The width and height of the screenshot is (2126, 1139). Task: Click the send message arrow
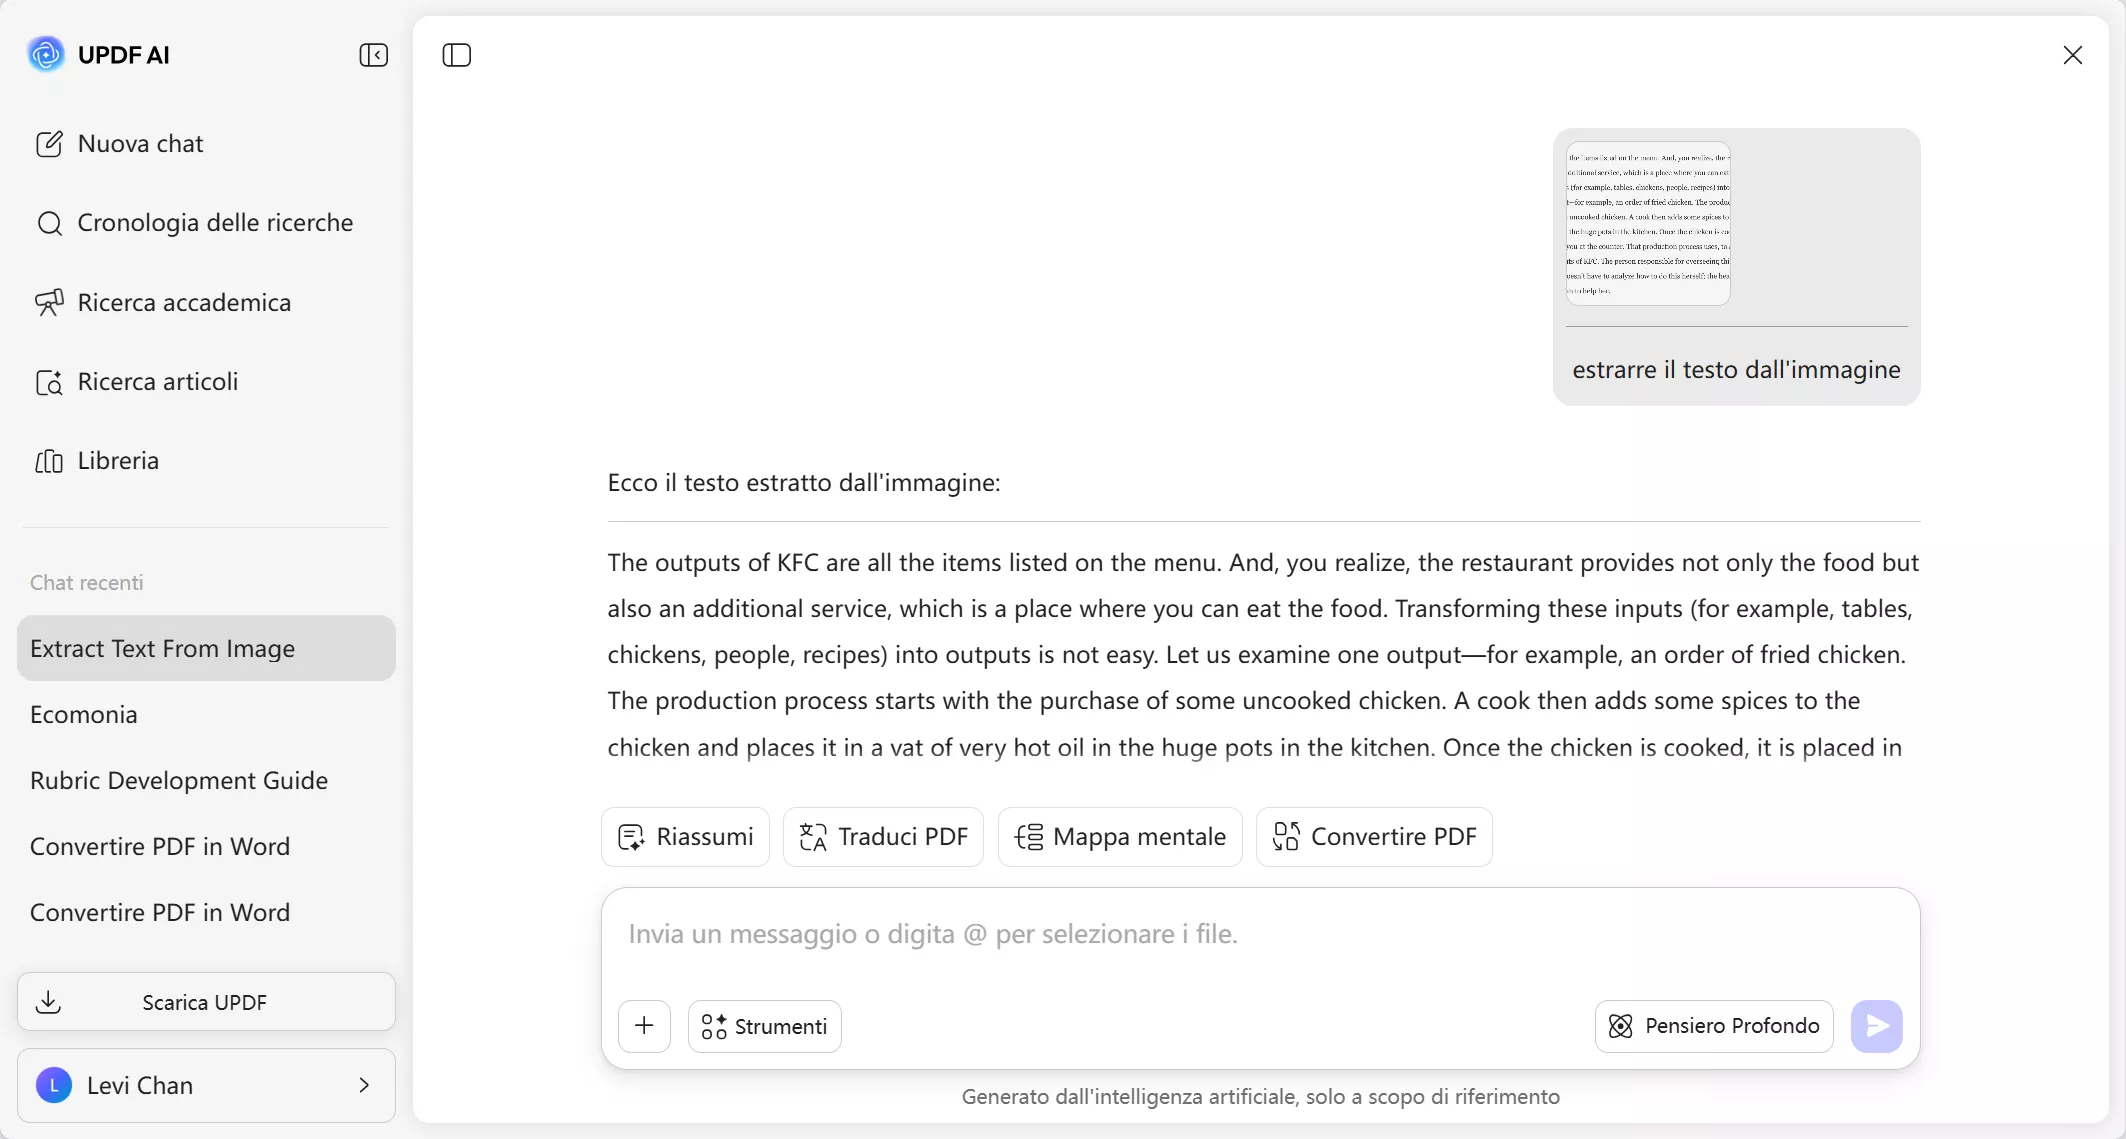coord(1877,1026)
